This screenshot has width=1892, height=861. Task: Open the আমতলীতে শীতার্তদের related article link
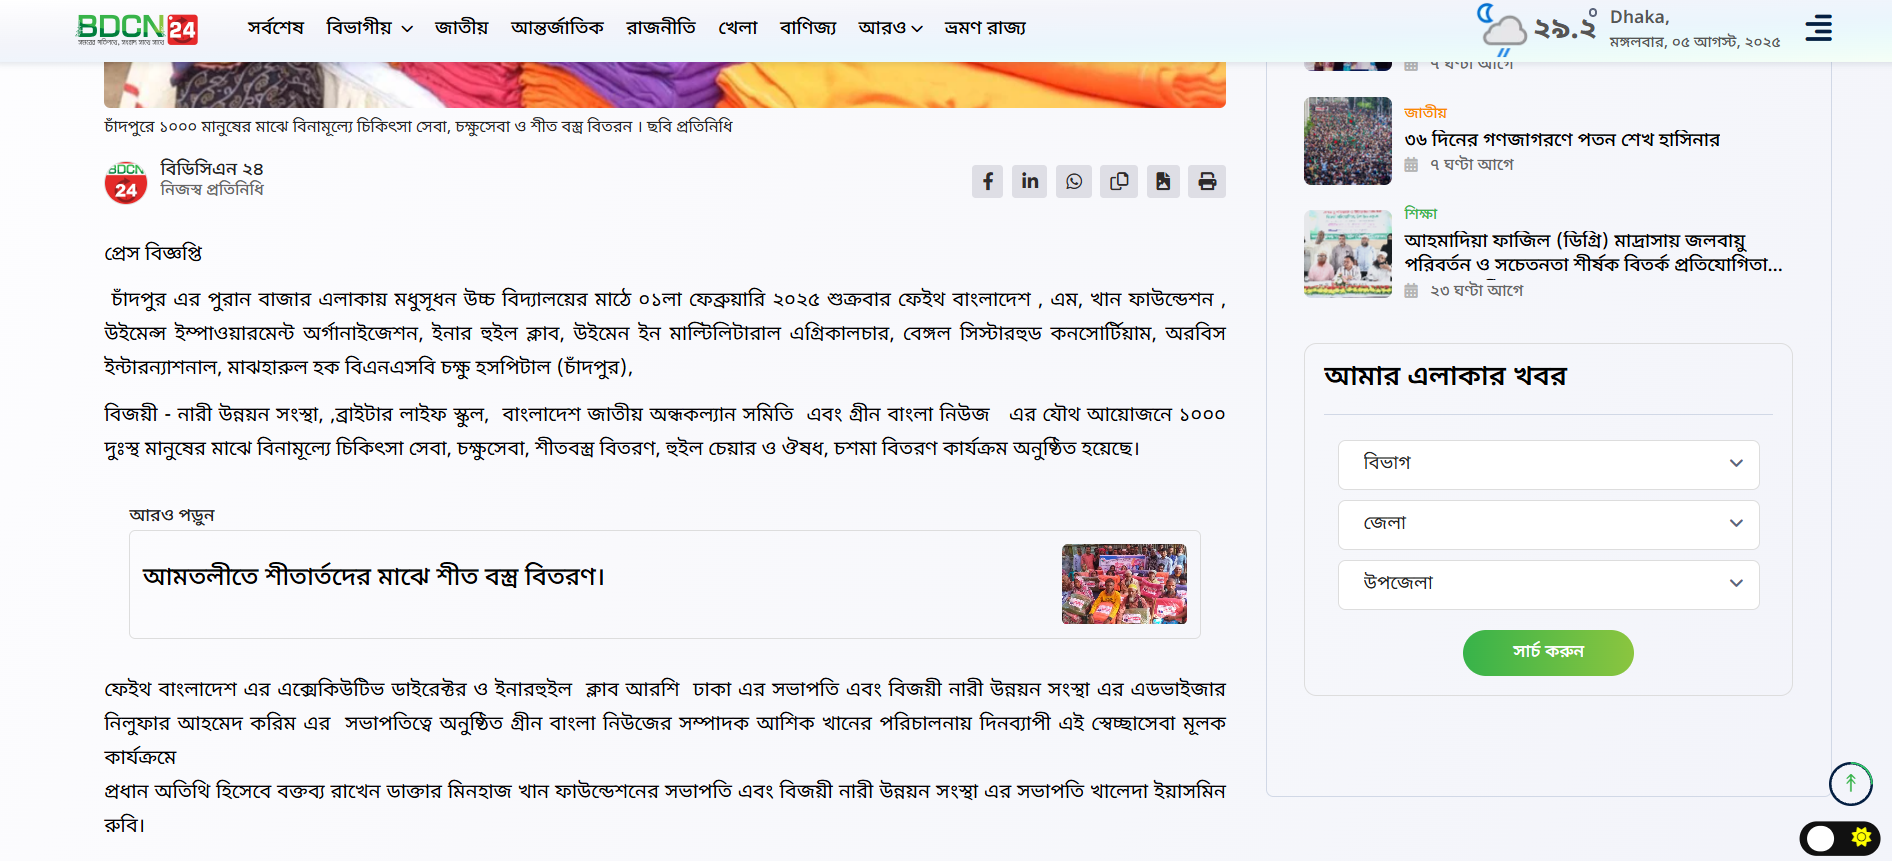pyautogui.click(x=374, y=577)
